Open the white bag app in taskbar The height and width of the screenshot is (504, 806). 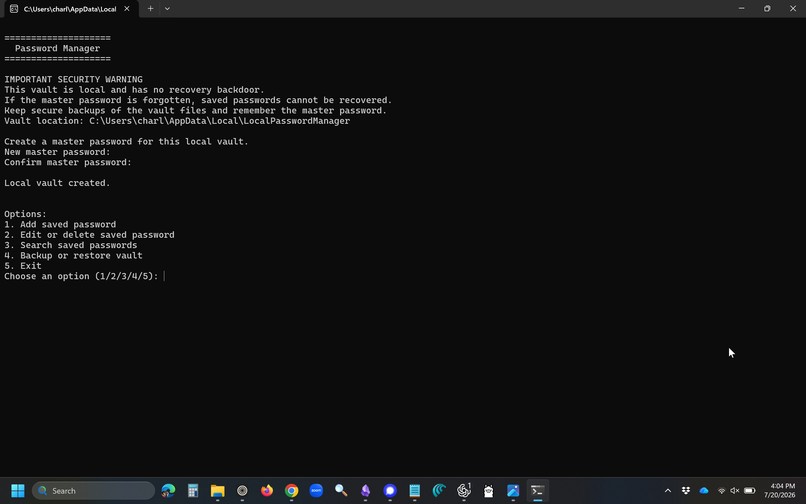click(x=488, y=491)
